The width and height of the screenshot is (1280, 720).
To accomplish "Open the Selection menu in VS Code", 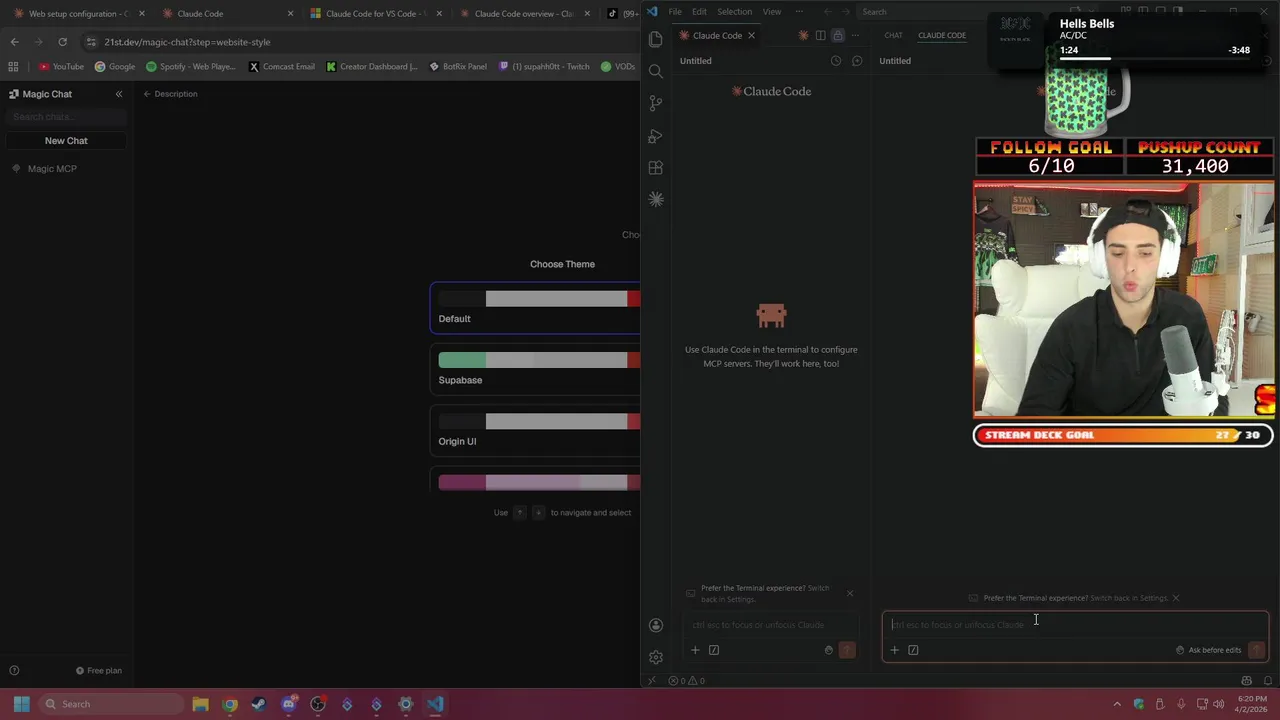I will click(x=734, y=12).
